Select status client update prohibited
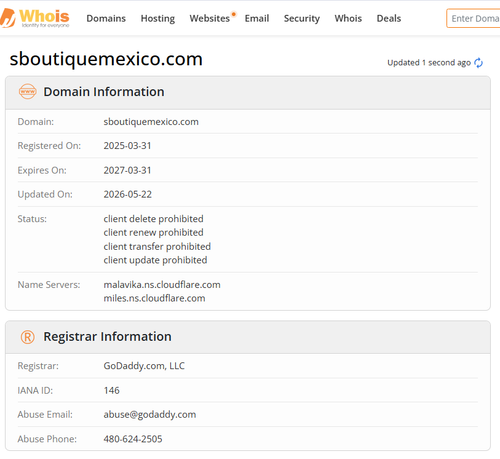 click(x=155, y=260)
